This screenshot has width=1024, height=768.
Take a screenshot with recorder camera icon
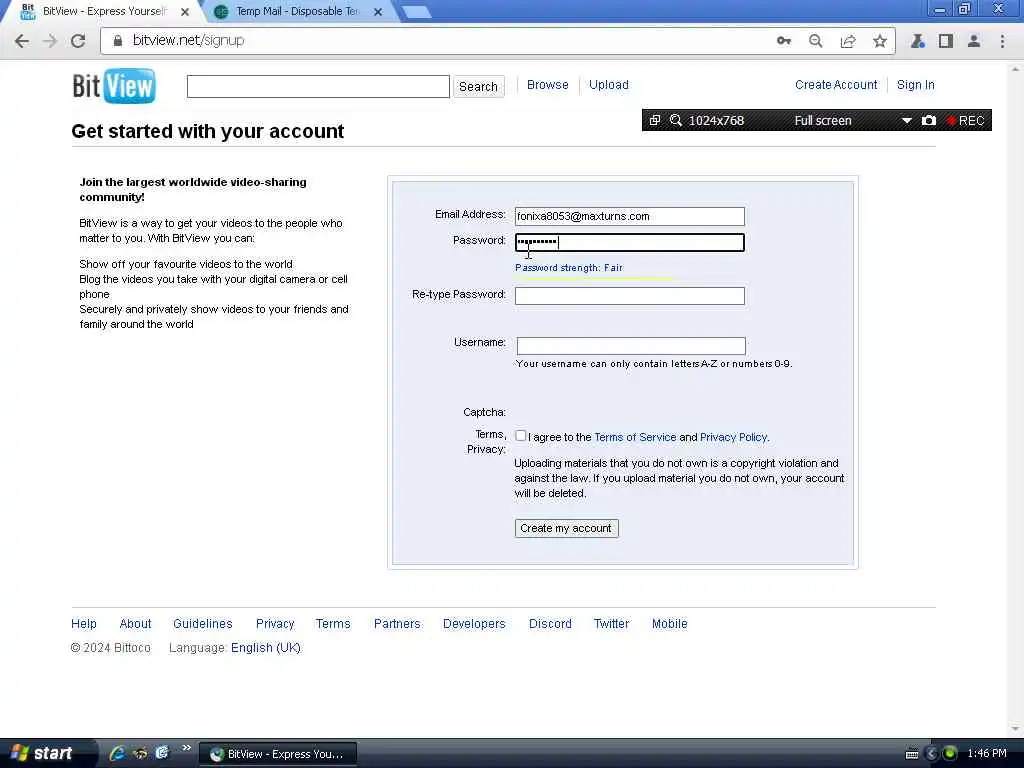929,120
